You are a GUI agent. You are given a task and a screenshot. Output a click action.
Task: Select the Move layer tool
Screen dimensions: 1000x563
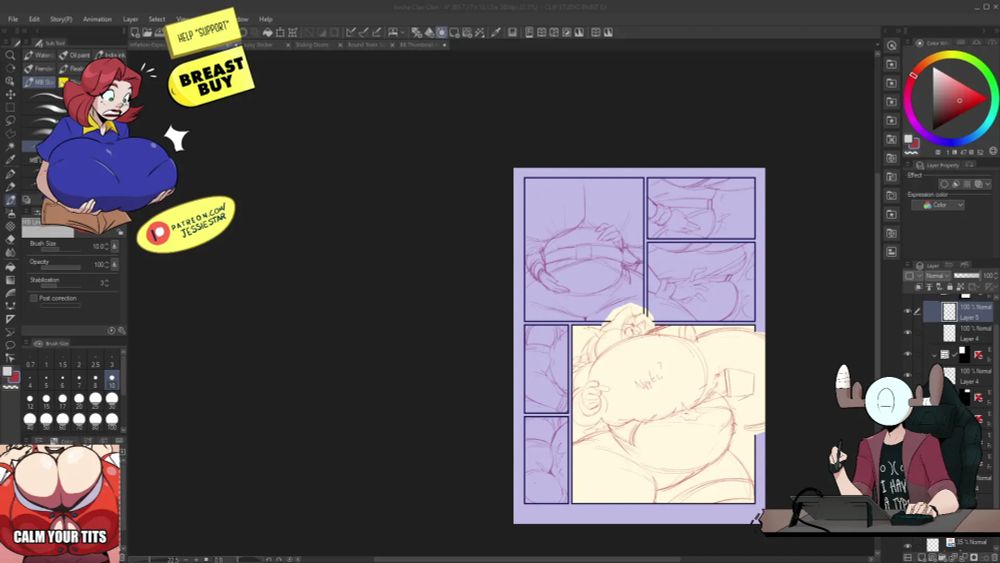[x=10, y=94]
